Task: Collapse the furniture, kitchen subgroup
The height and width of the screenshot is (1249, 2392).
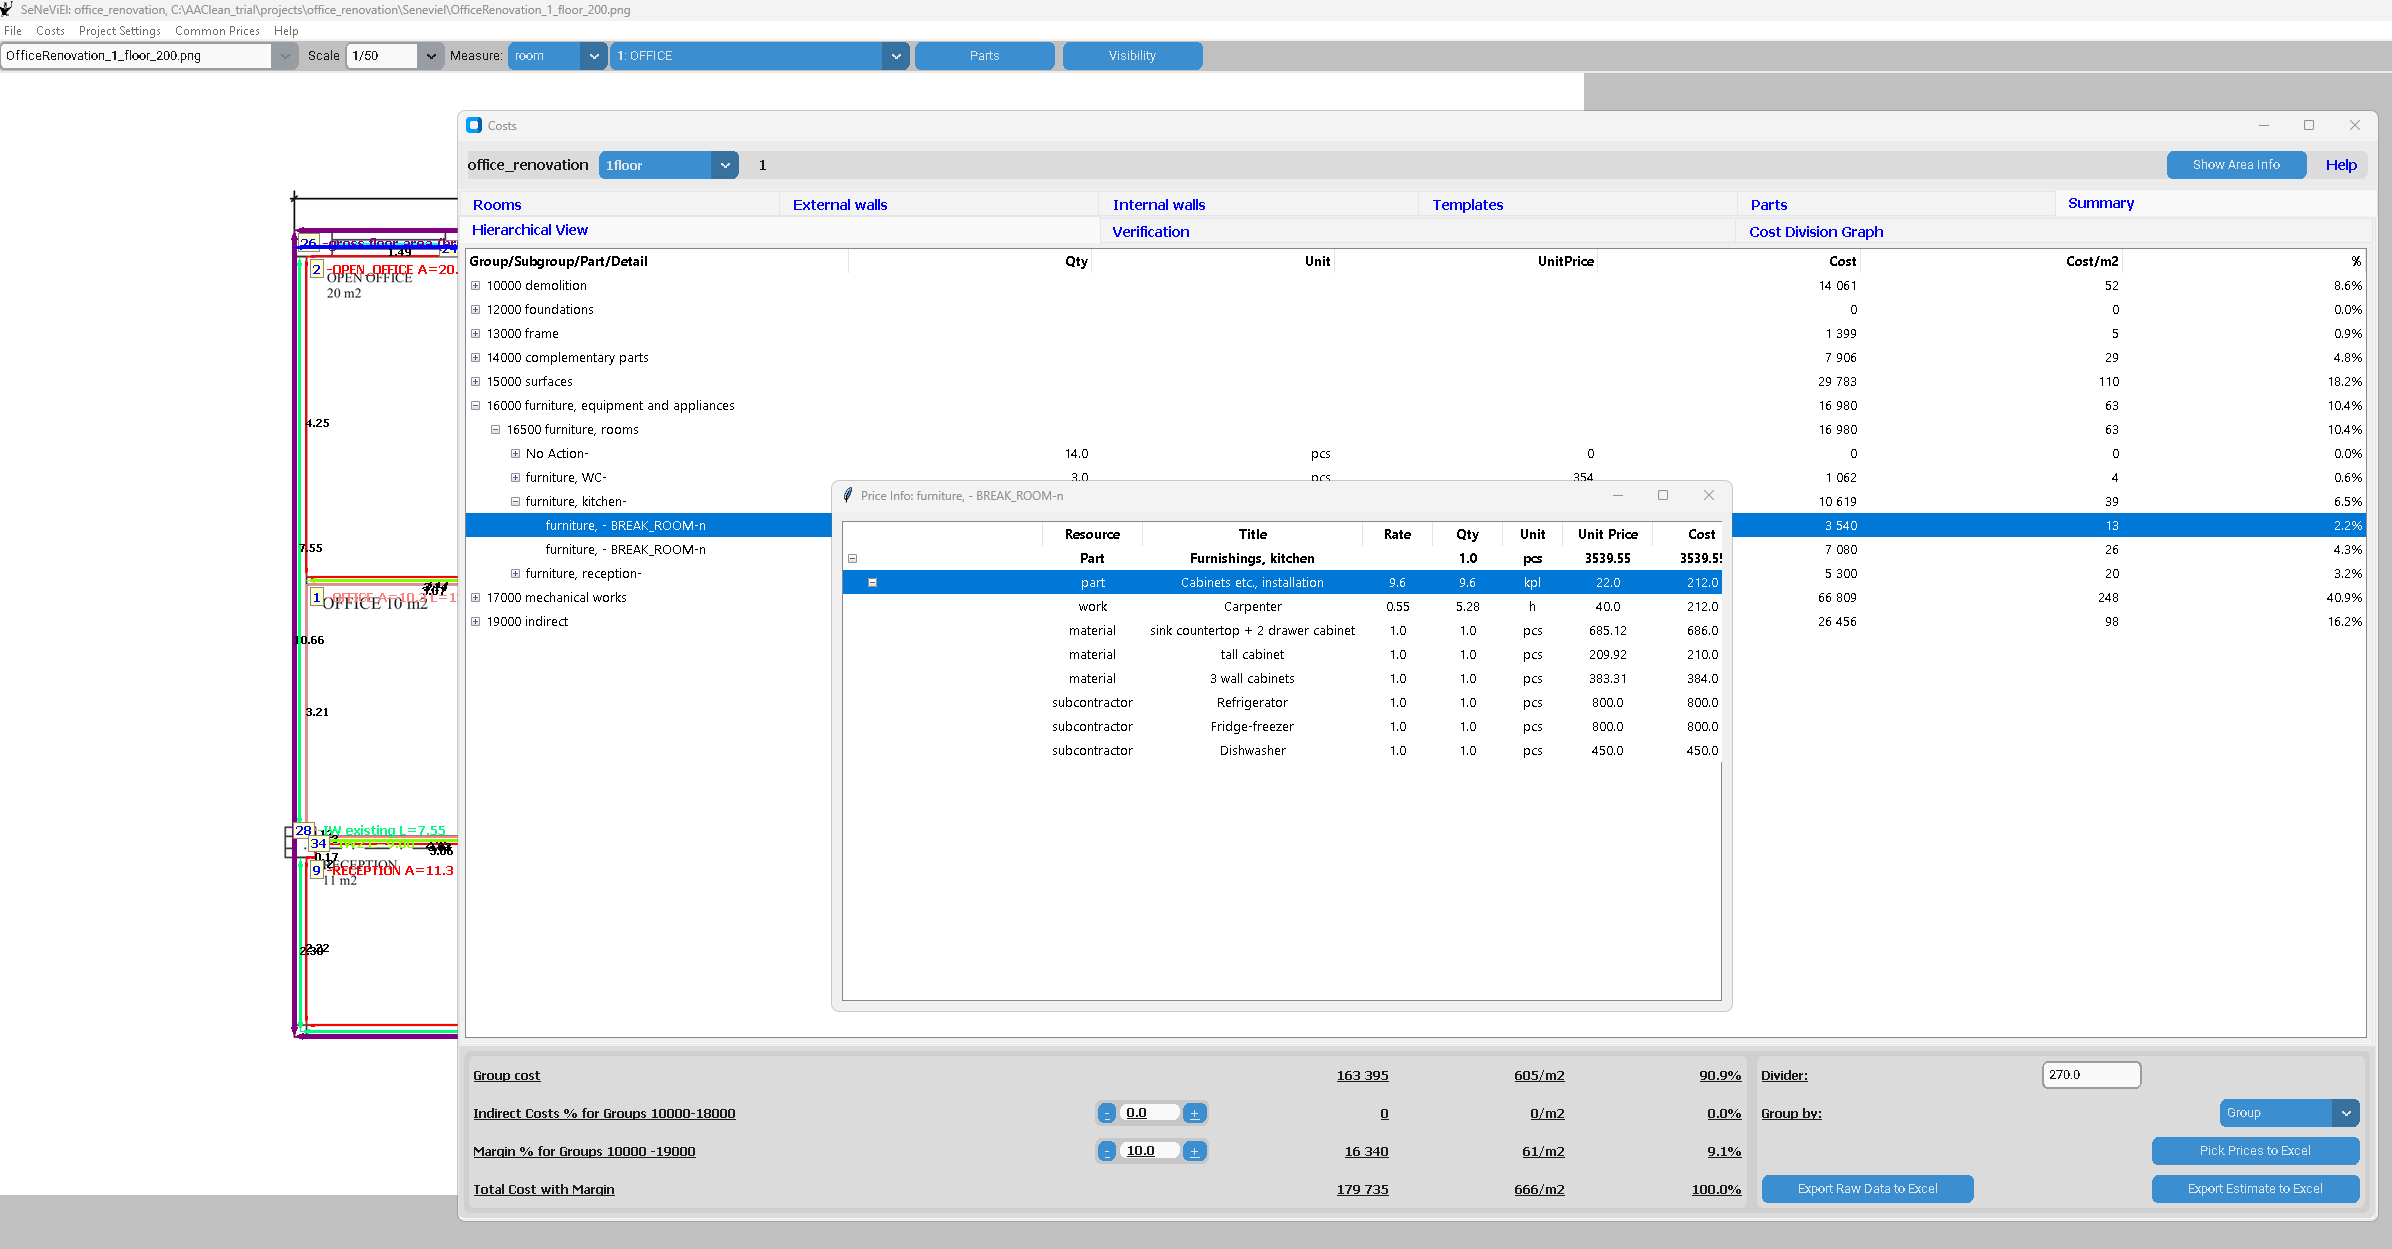Action: click(515, 502)
